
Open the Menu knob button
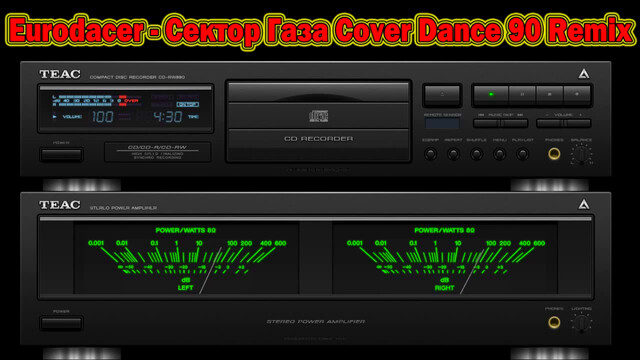(499, 154)
